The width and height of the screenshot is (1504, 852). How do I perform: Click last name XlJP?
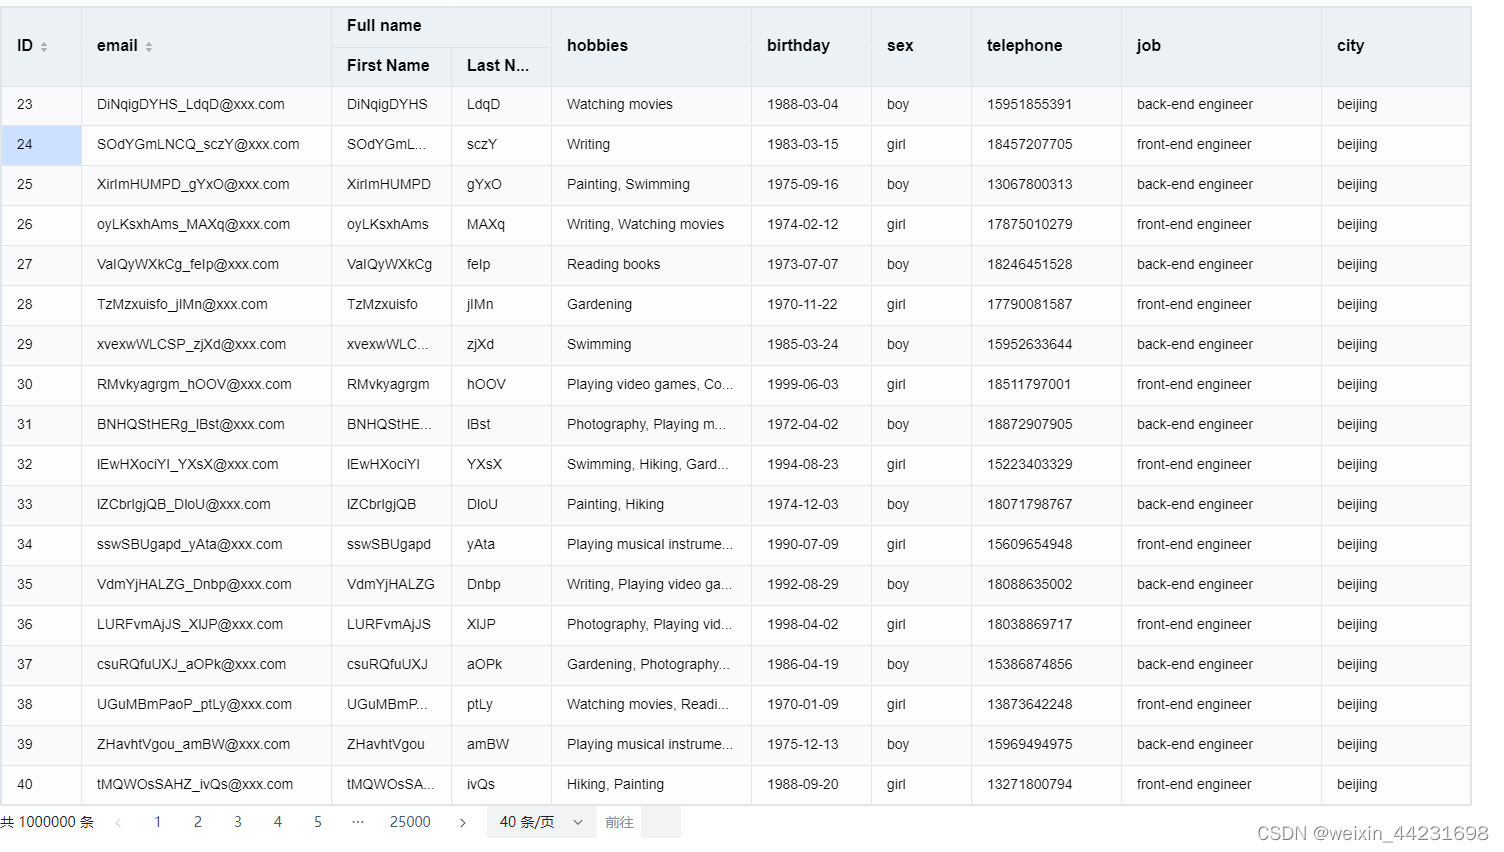481,625
